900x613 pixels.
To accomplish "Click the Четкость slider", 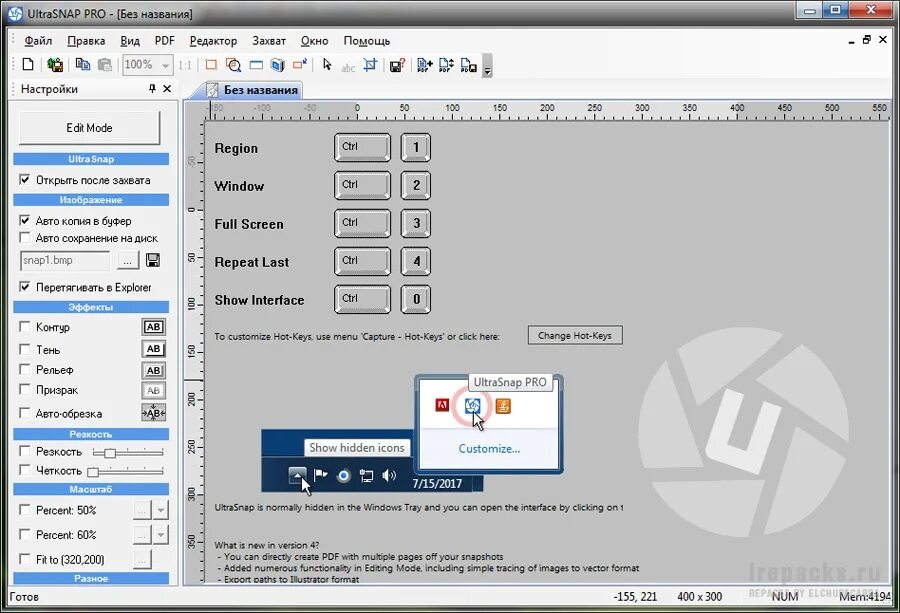I will pos(126,471).
